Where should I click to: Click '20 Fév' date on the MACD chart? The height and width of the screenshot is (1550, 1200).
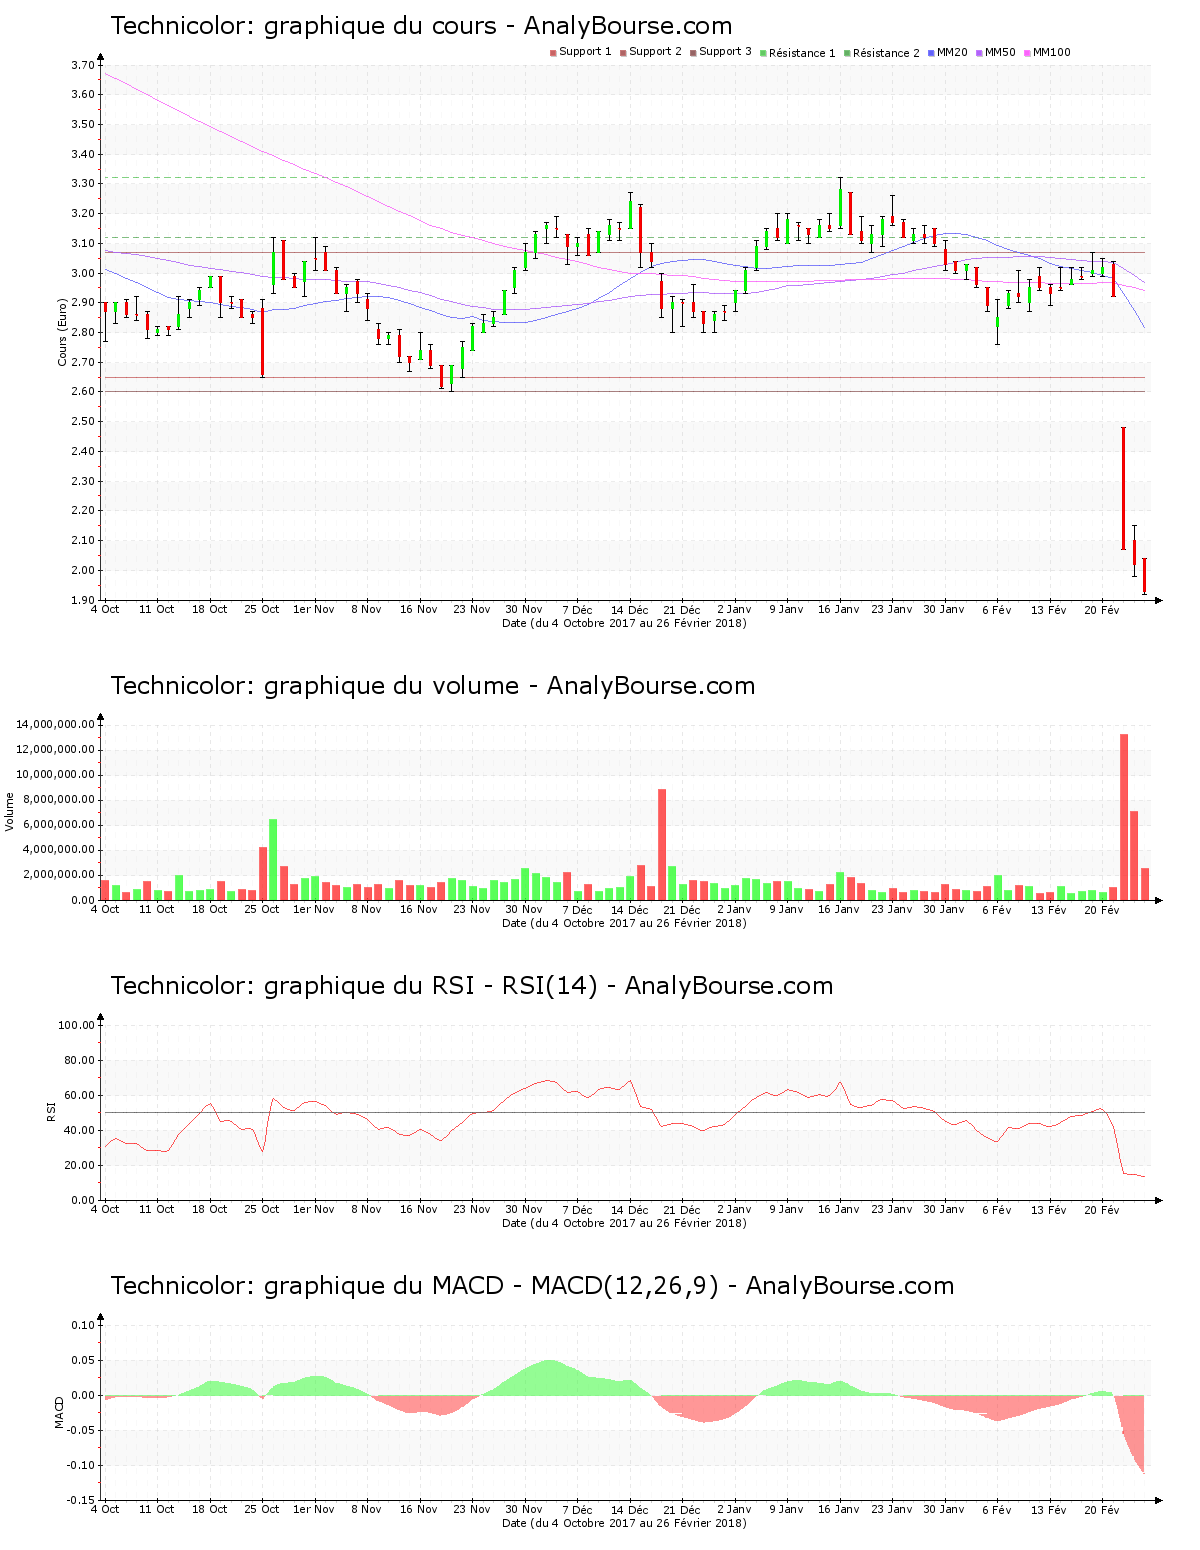(1102, 1509)
